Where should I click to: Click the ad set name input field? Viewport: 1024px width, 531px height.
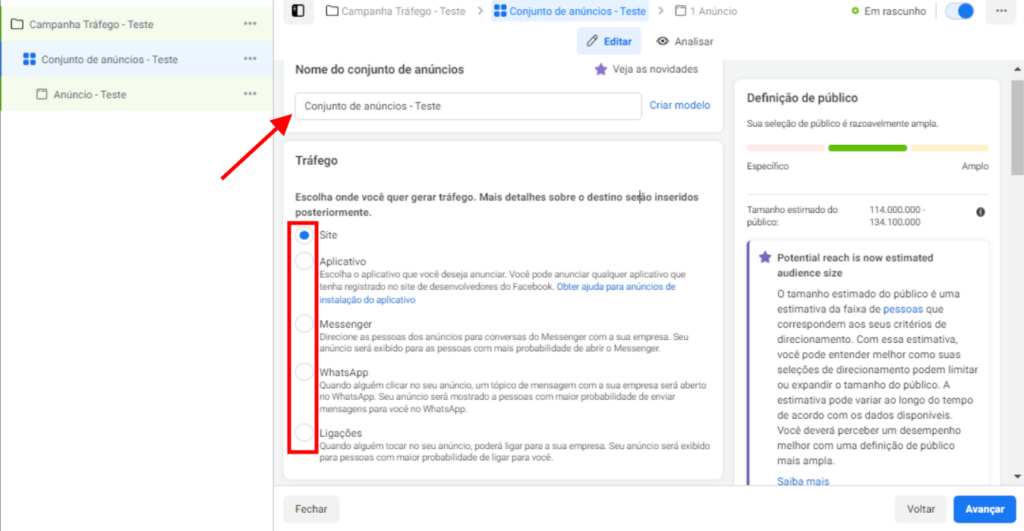coord(468,106)
